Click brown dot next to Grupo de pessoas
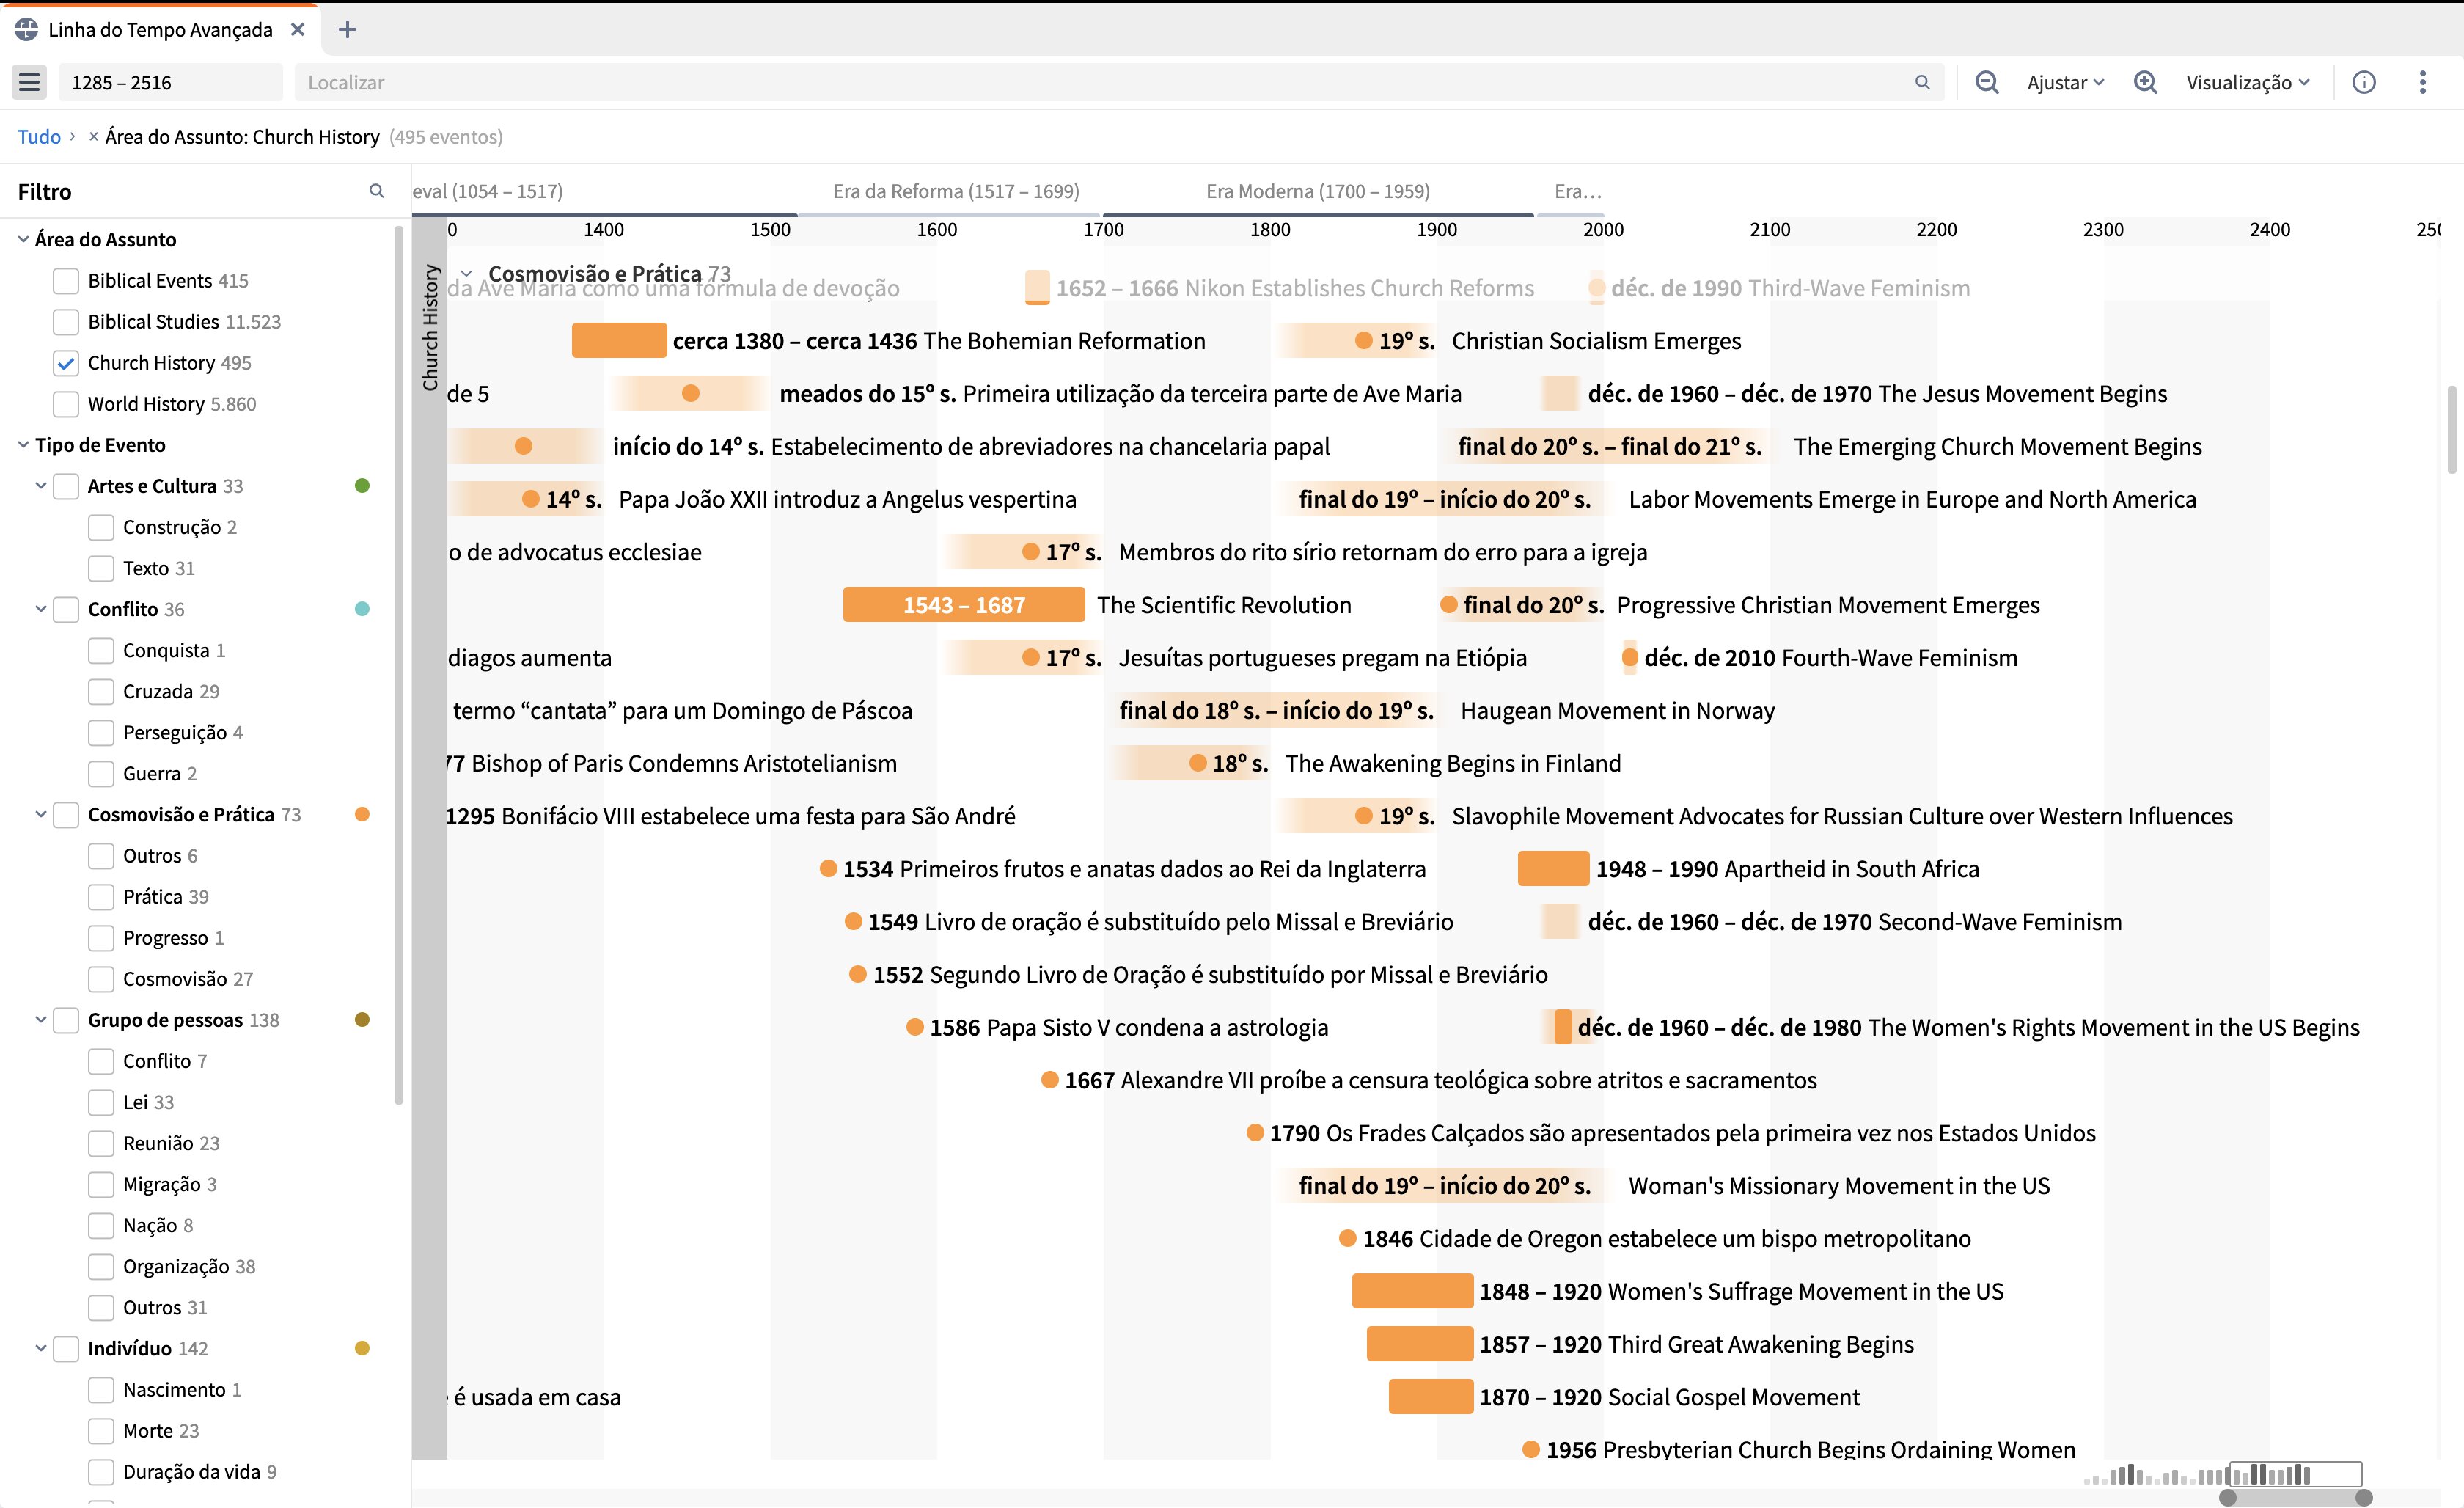The height and width of the screenshot is (1508, 2464). click(362, 1020)
